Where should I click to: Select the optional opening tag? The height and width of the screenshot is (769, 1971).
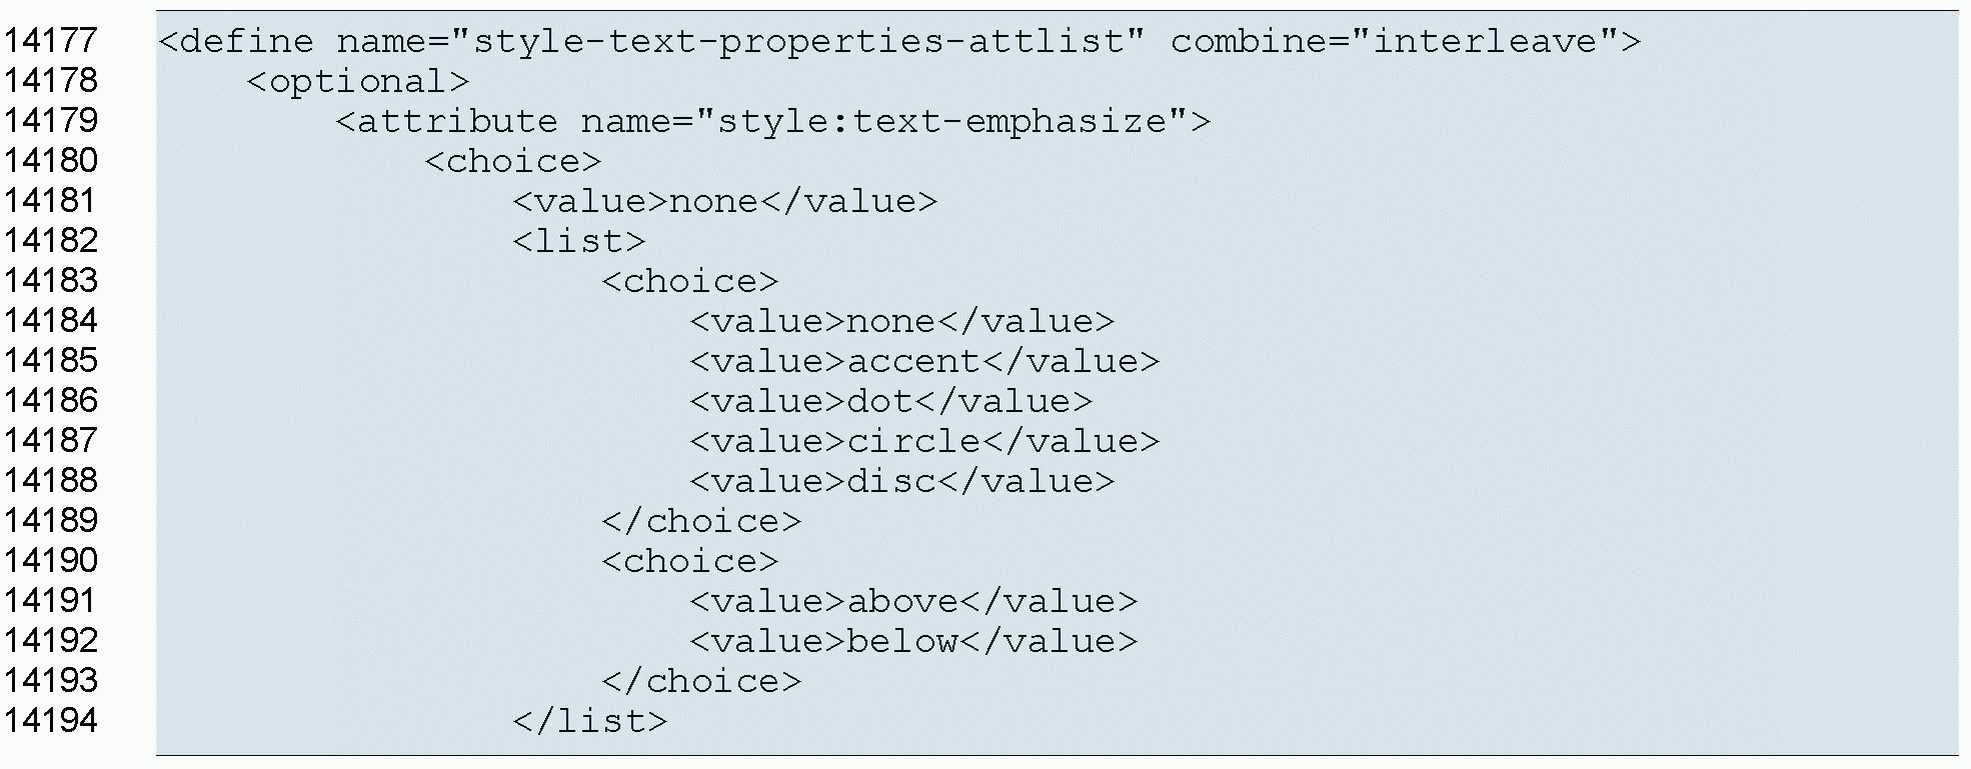tap(357, 81)
